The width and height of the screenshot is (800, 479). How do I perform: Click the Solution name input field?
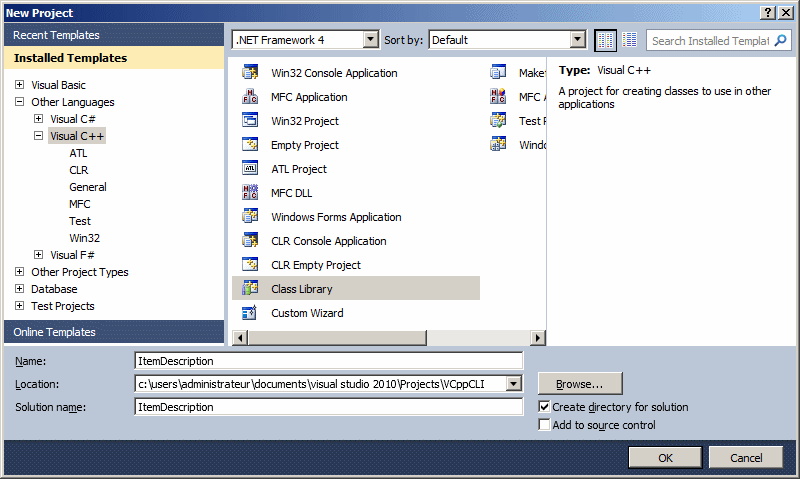click(x=329, y=407)
